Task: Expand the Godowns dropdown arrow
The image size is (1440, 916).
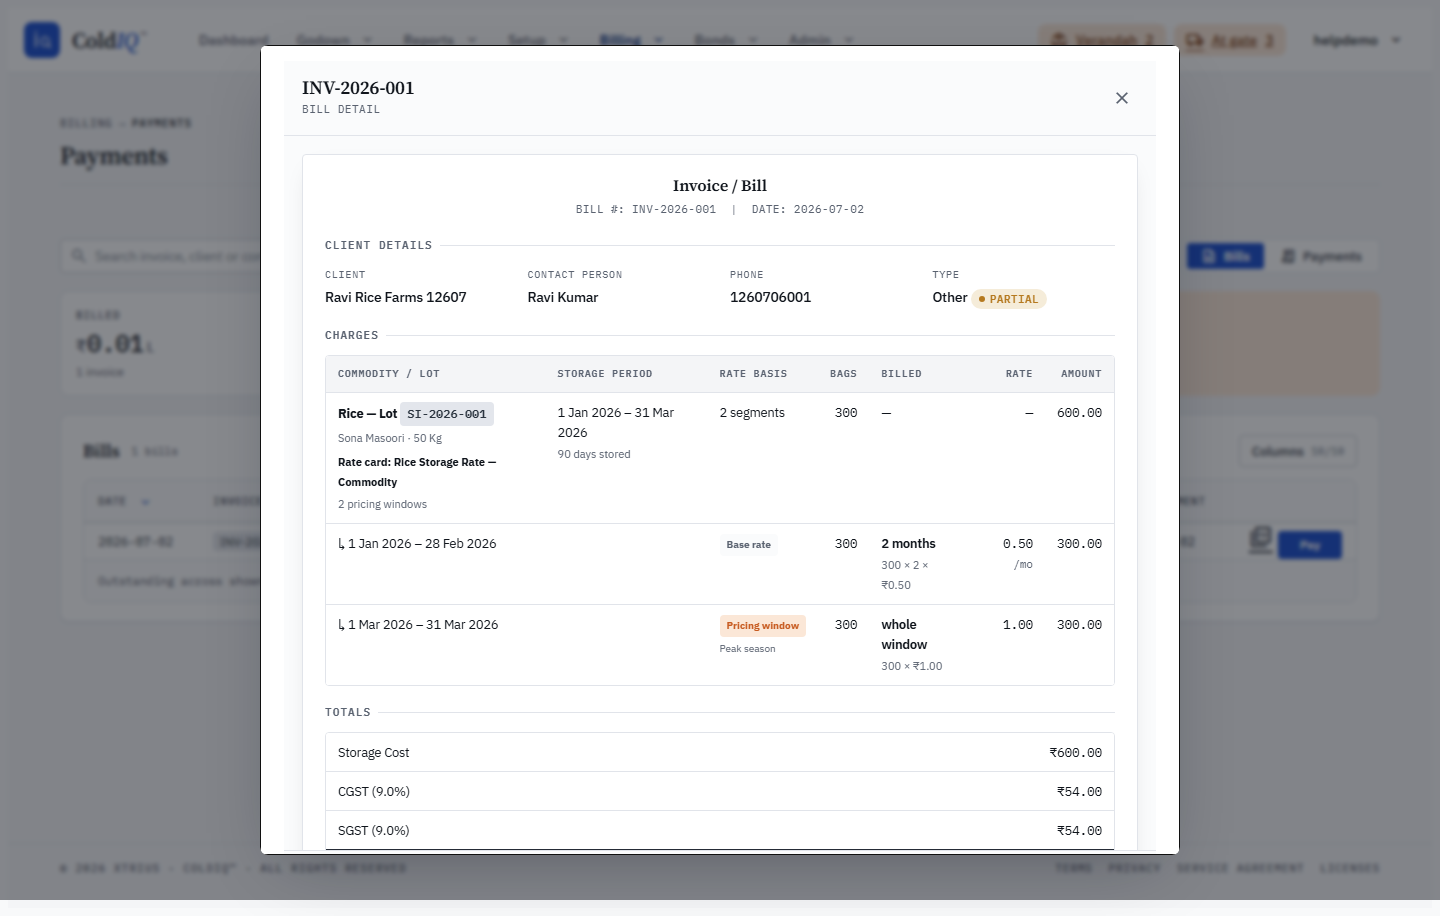Action: click(367, 40)
